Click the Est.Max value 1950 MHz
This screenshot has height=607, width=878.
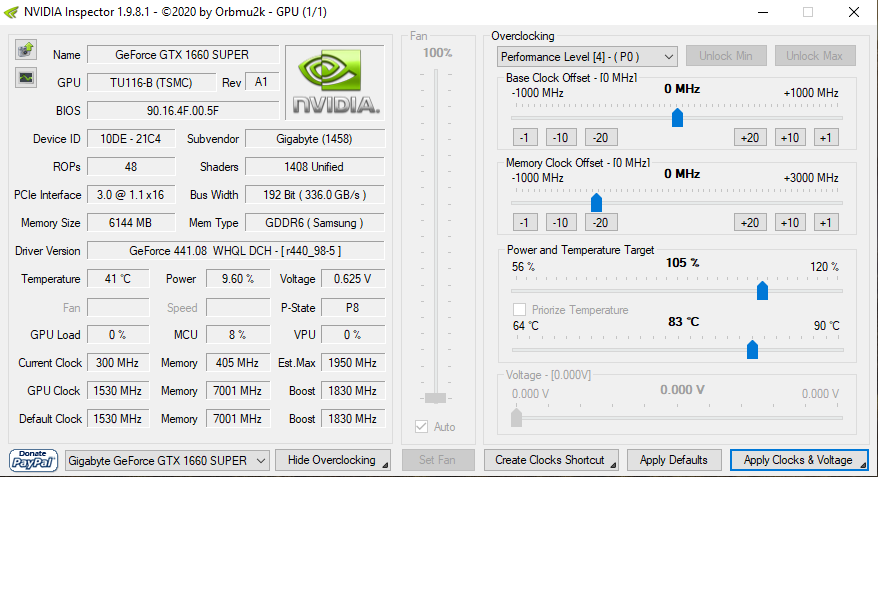tap(353, 362)
